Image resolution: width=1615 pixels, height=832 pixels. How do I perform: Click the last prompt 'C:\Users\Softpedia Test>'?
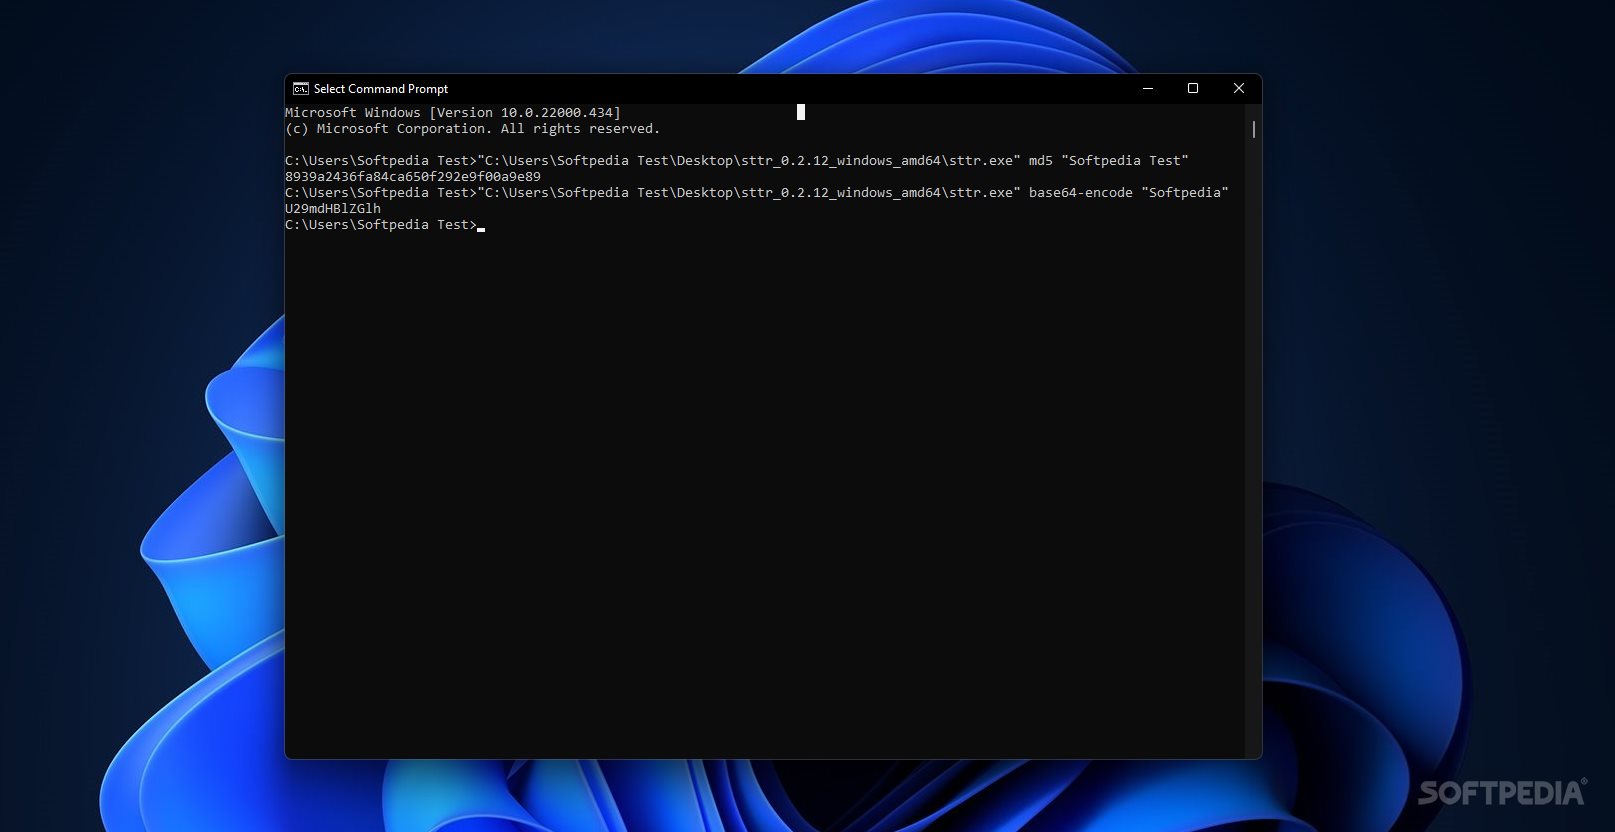(381, 225)
